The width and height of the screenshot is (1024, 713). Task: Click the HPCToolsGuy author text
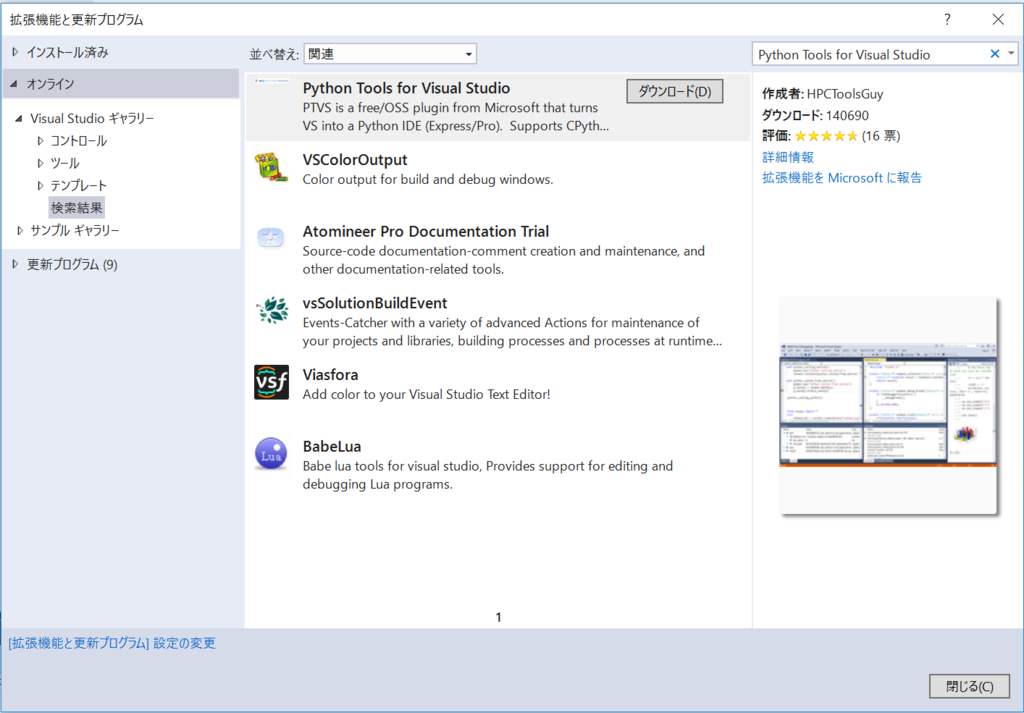point(845,93)
